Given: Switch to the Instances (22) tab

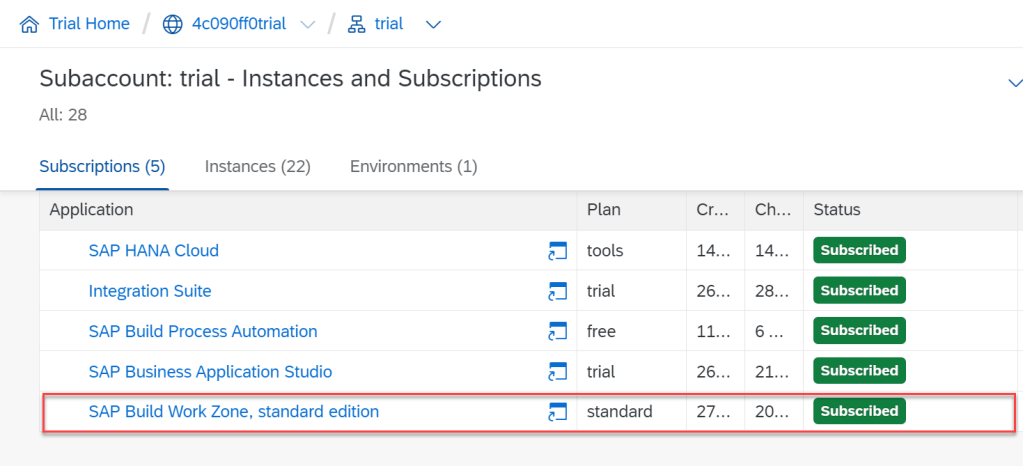Looking at the screenshot, I should tap(257, 166).
